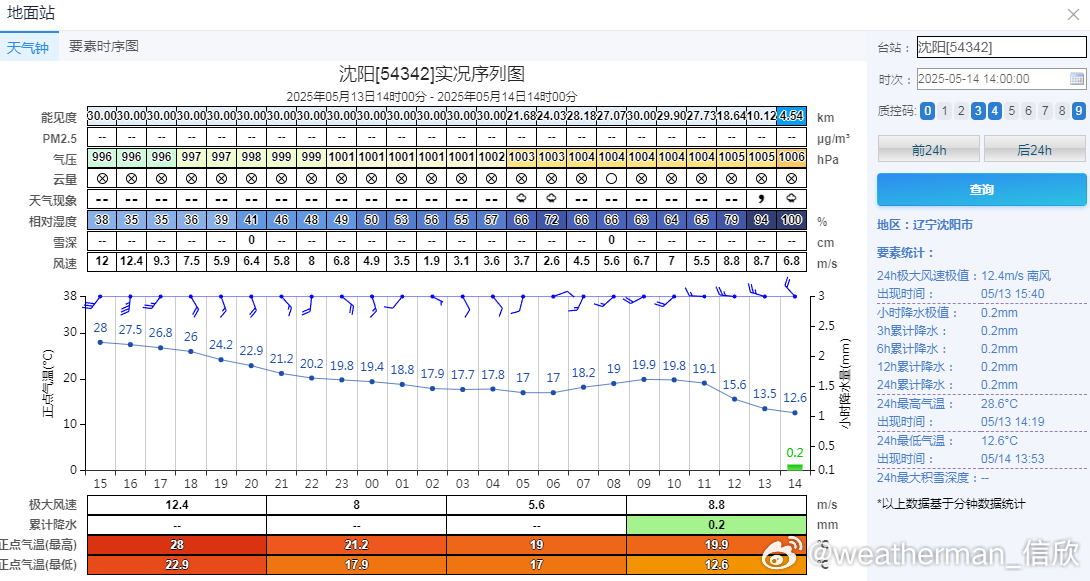
Task: Close the 地面站 panel
Action: pos(1073,15)
